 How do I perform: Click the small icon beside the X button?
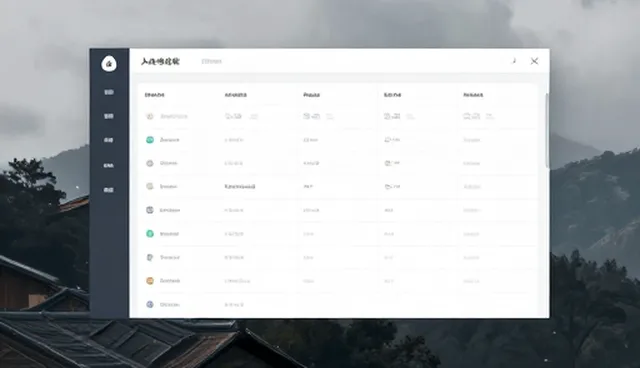pos(514,61)
